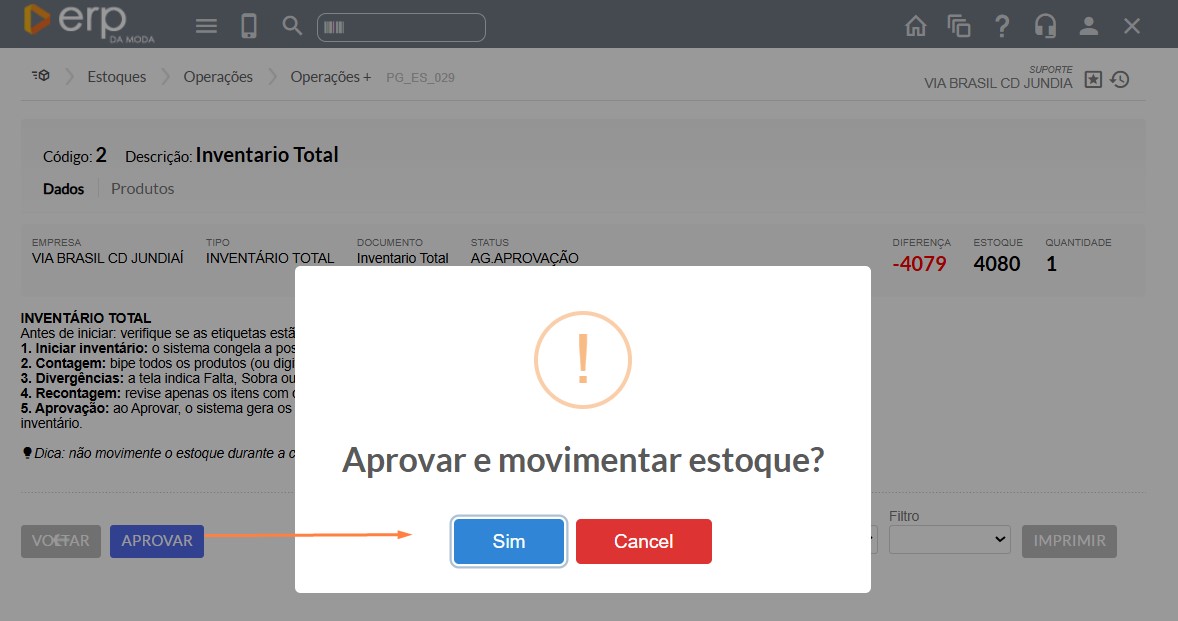Click the stock box breadcrumb icon
The width and height of the screenshot is (1178, 621).
pos(41,76)
